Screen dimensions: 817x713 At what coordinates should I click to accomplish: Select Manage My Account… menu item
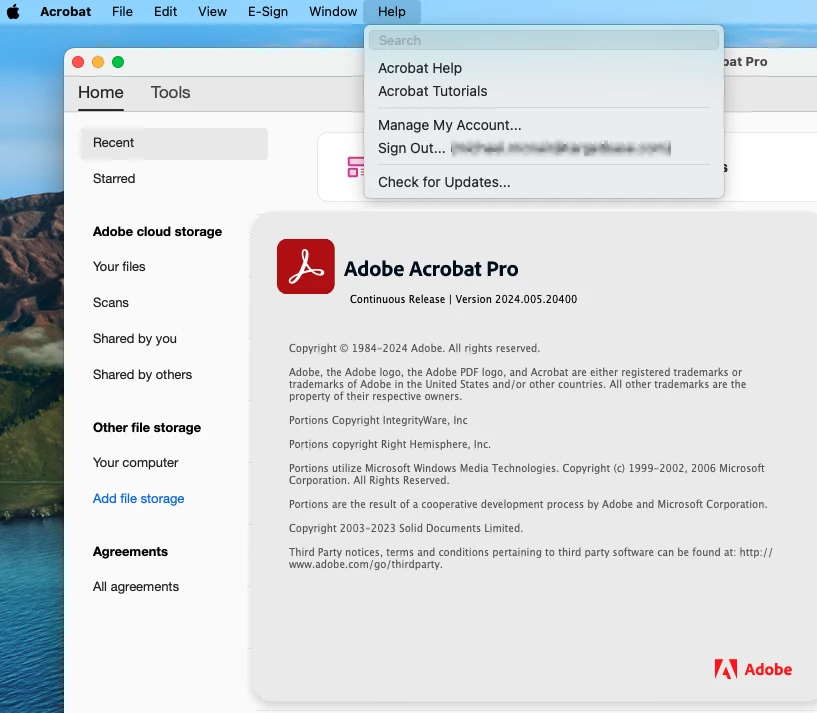[449, 125]
